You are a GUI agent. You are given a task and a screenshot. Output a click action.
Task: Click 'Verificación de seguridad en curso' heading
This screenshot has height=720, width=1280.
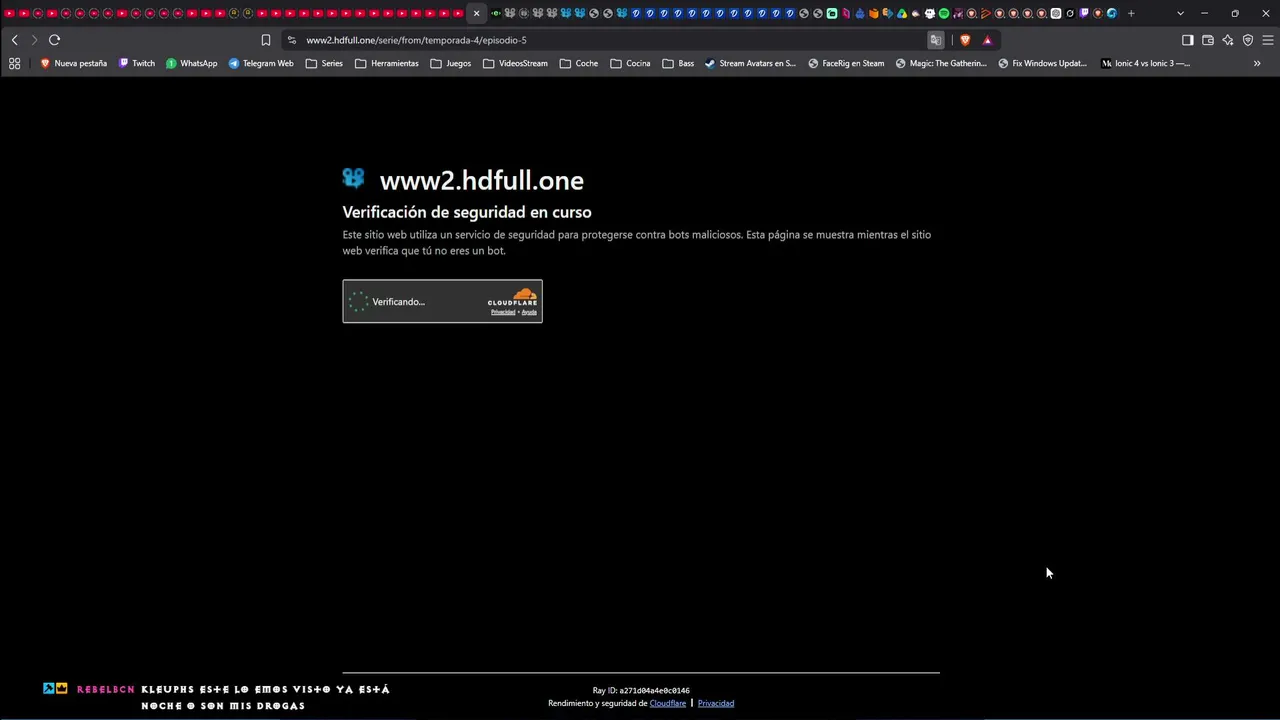point(467,212)
